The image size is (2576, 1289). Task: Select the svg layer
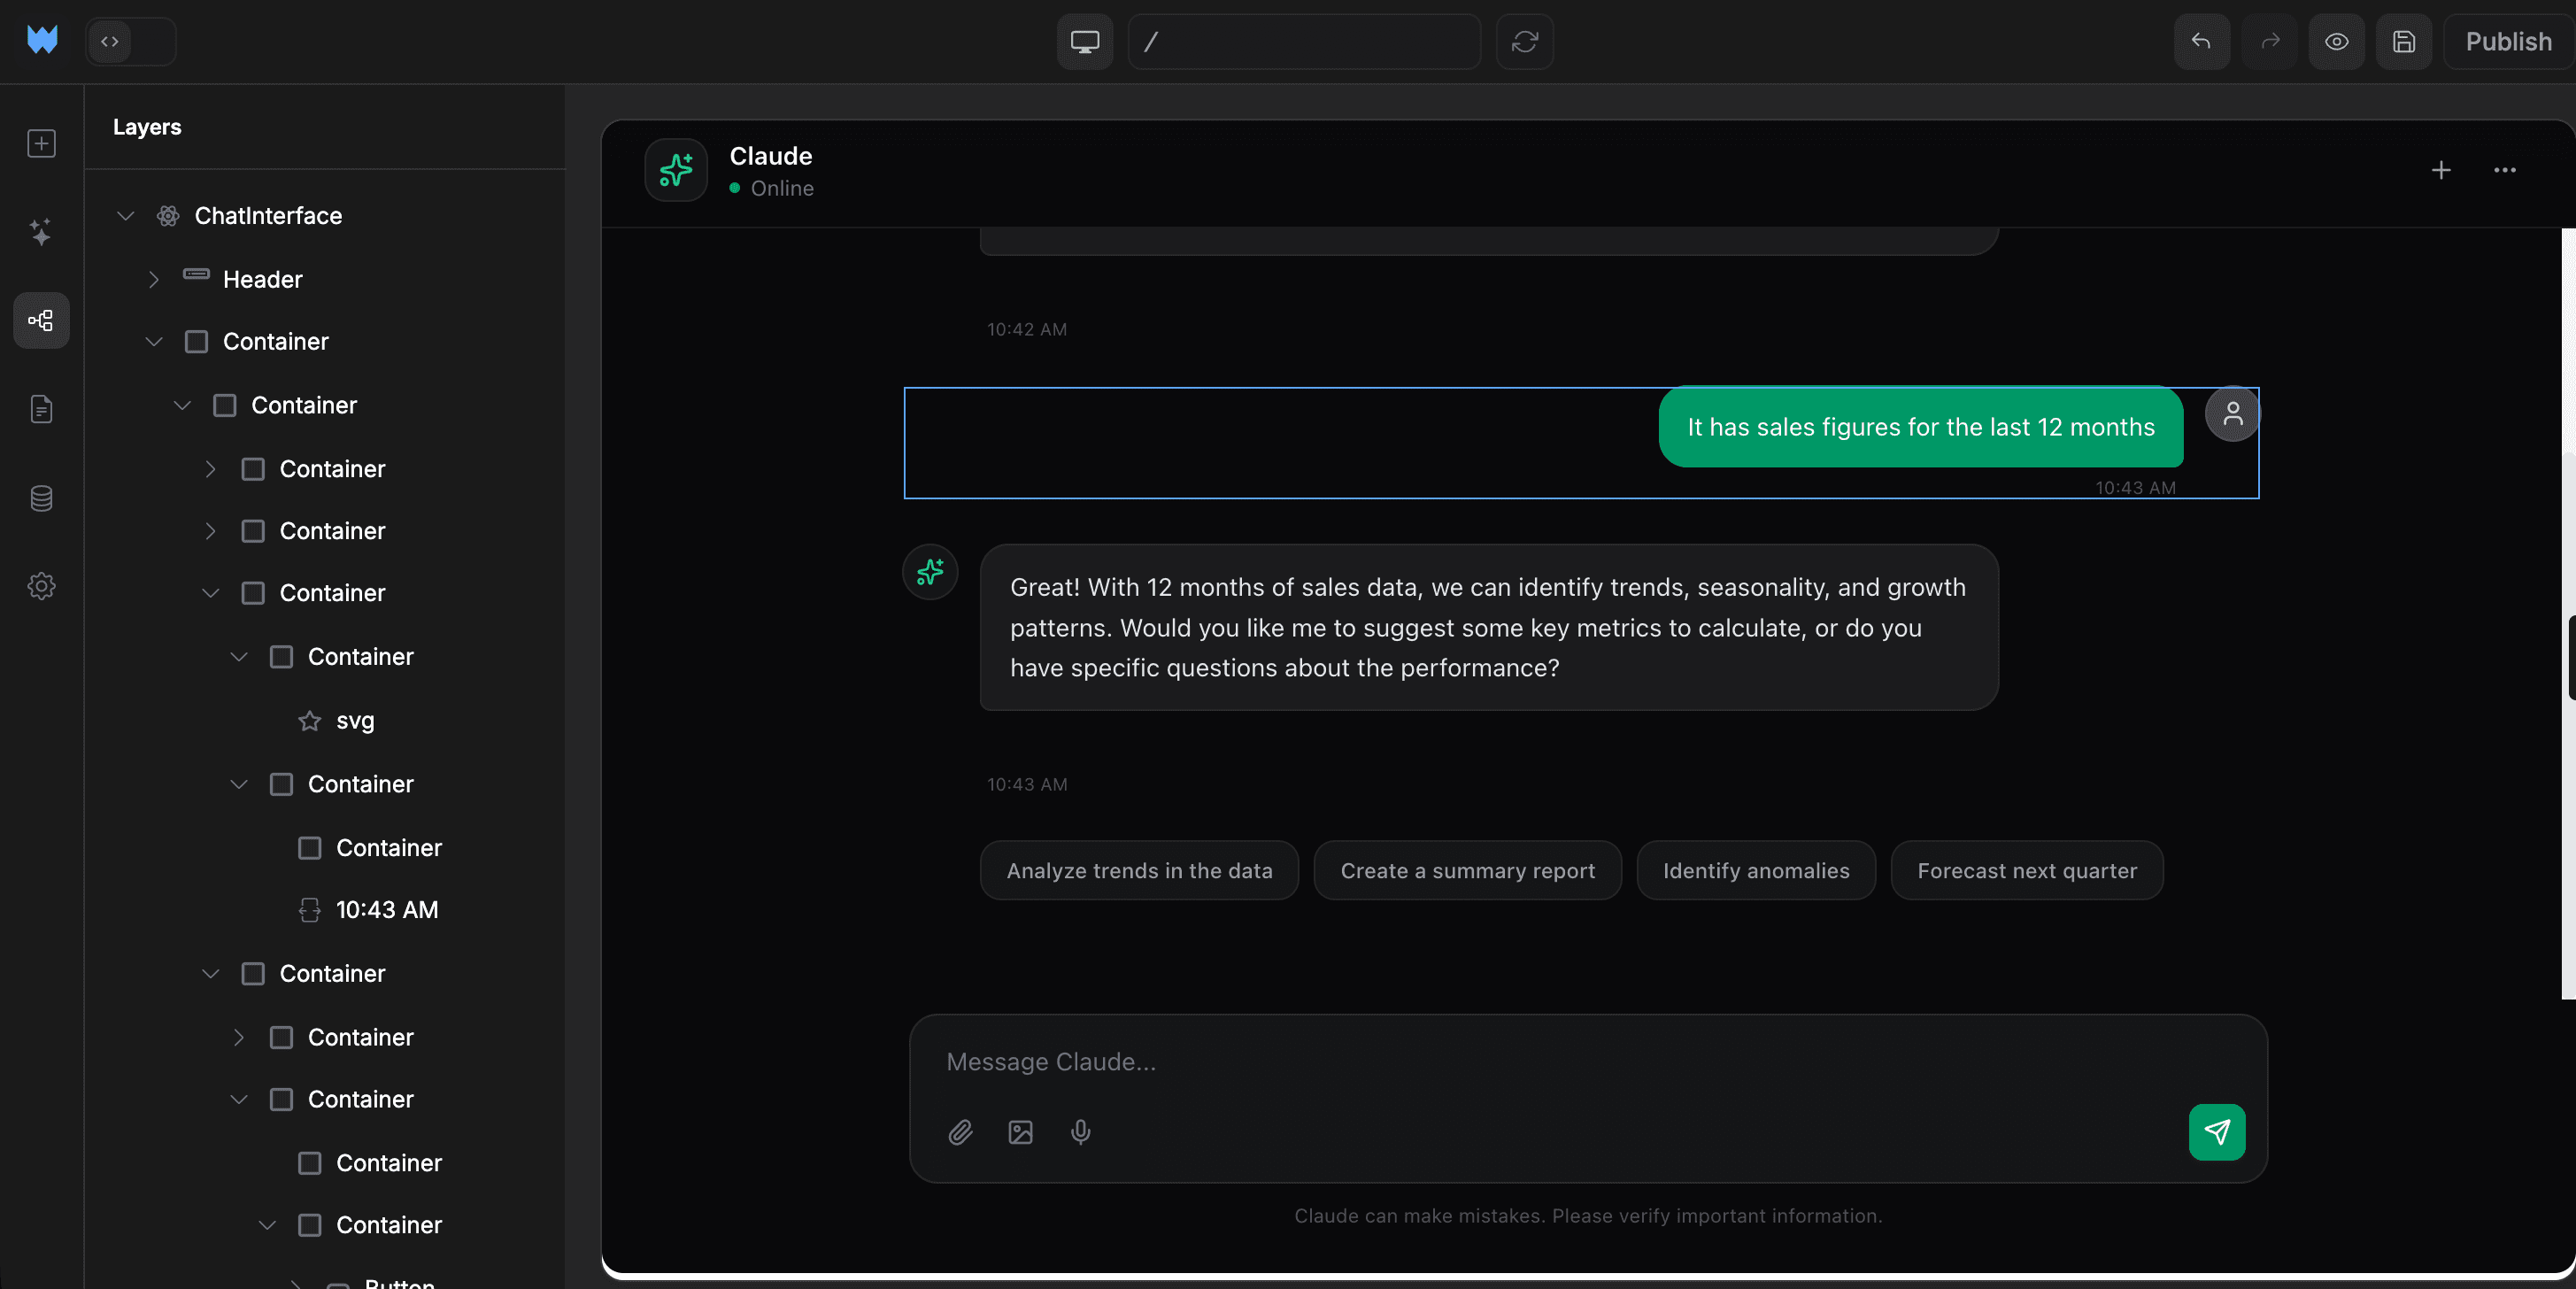325,721
